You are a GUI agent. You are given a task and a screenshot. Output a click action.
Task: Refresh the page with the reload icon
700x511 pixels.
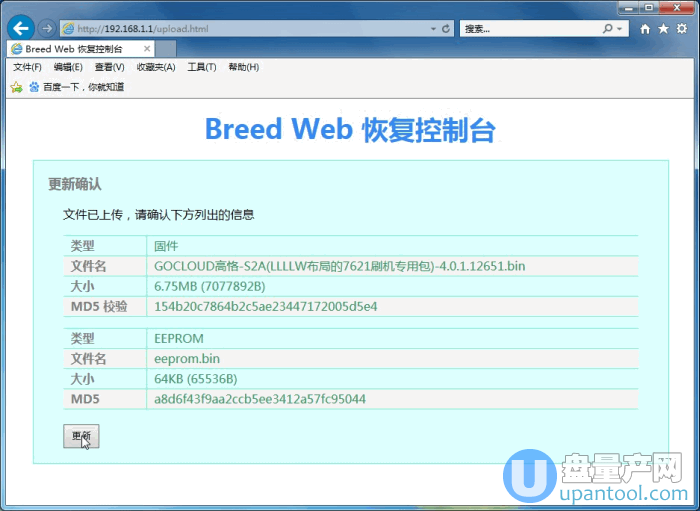445,29
